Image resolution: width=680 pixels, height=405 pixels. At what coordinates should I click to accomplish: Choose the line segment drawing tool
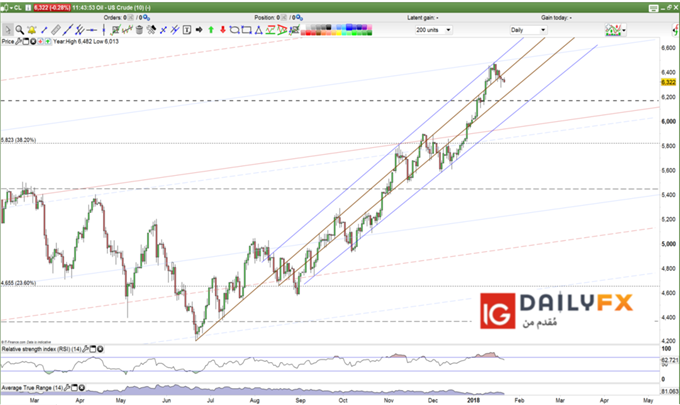[44, 30]
